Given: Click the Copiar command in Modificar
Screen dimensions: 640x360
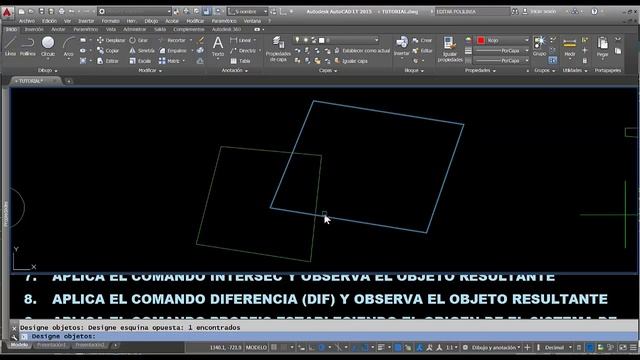Looking at the screenshot, I should (x=108, y=51).
